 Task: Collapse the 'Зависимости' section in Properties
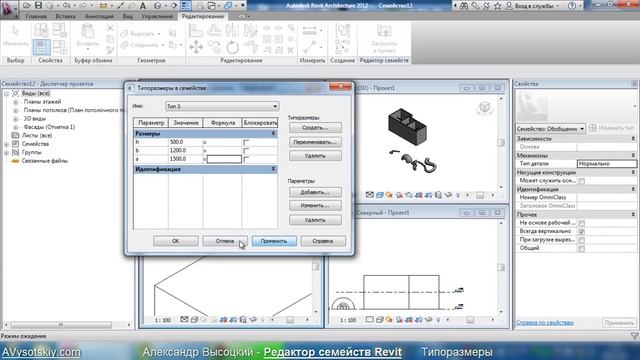point(633,139)
